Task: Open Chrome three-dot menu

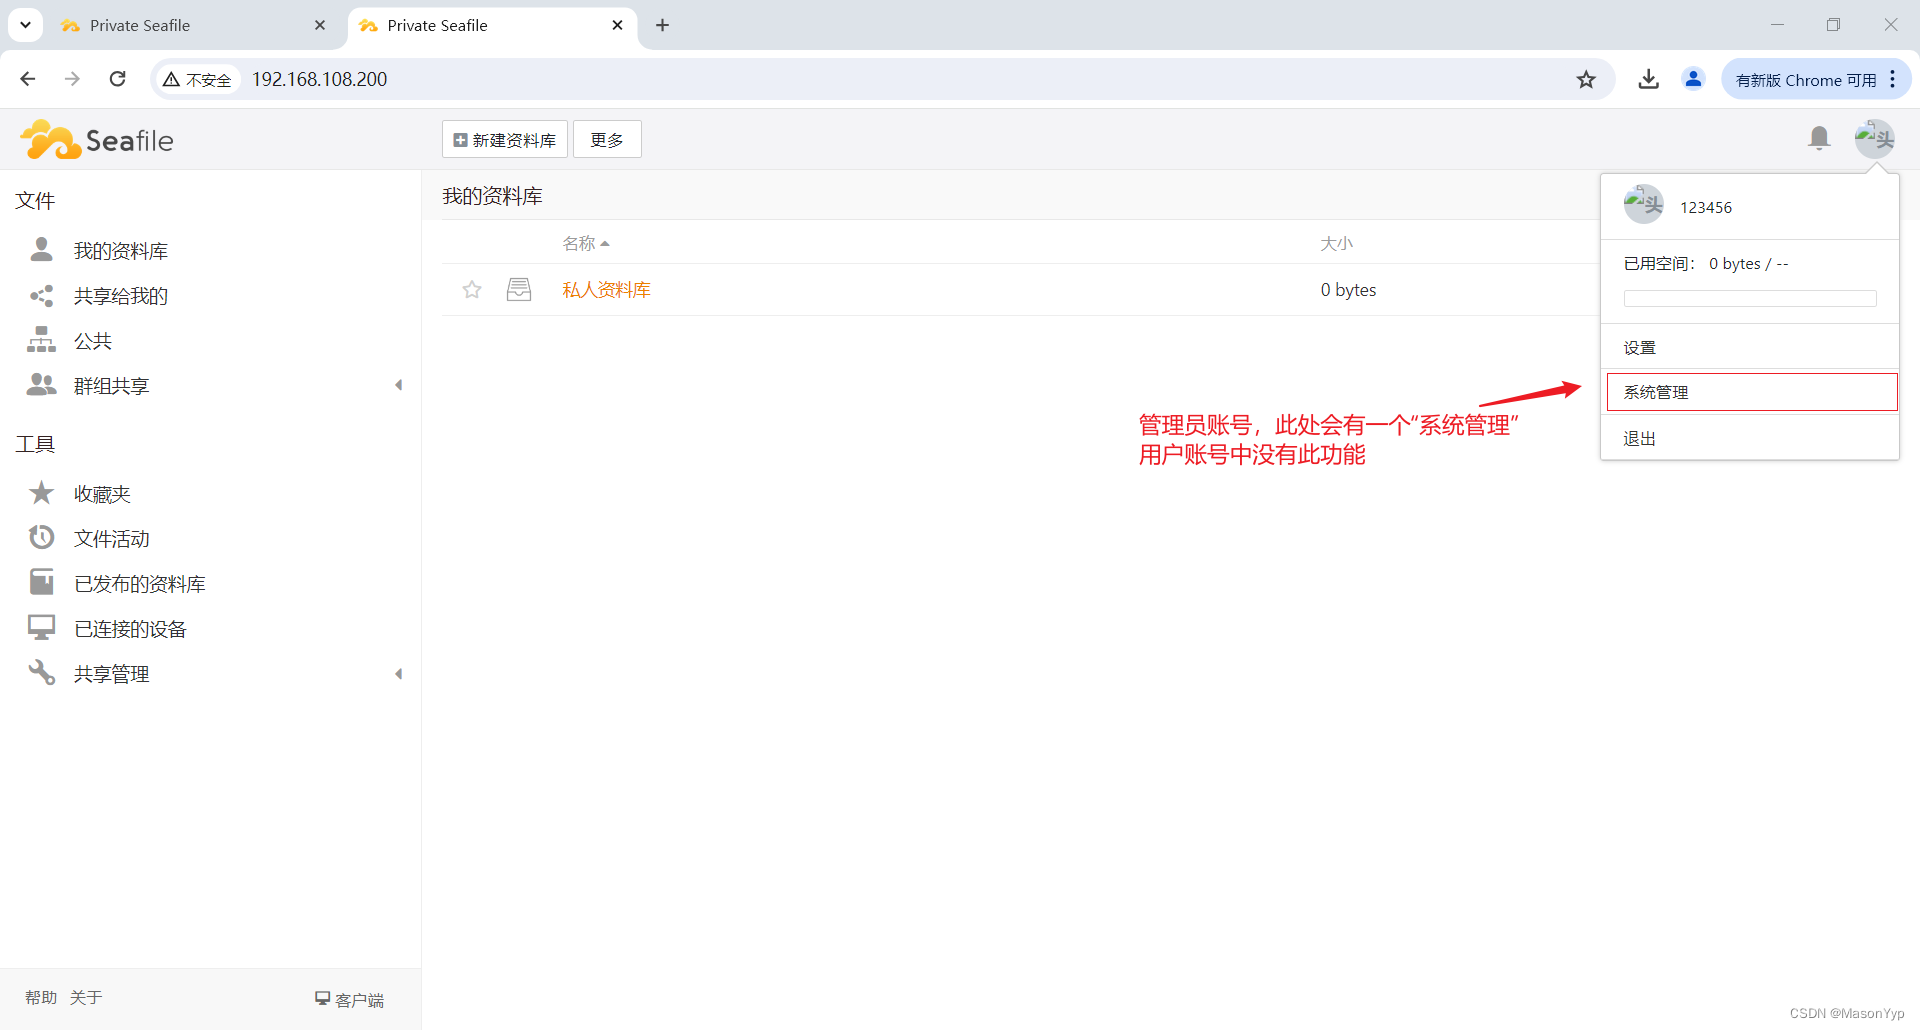Action: (1893, 79)
